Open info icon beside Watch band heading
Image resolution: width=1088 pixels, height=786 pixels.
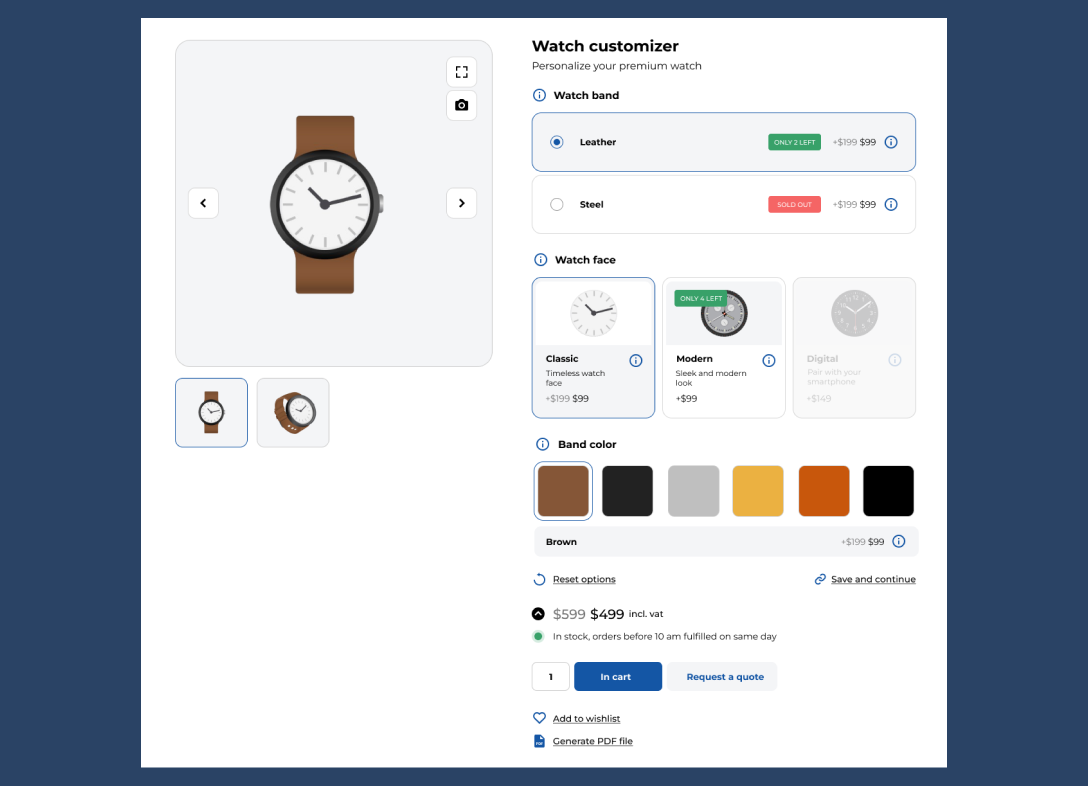(540, 96)
